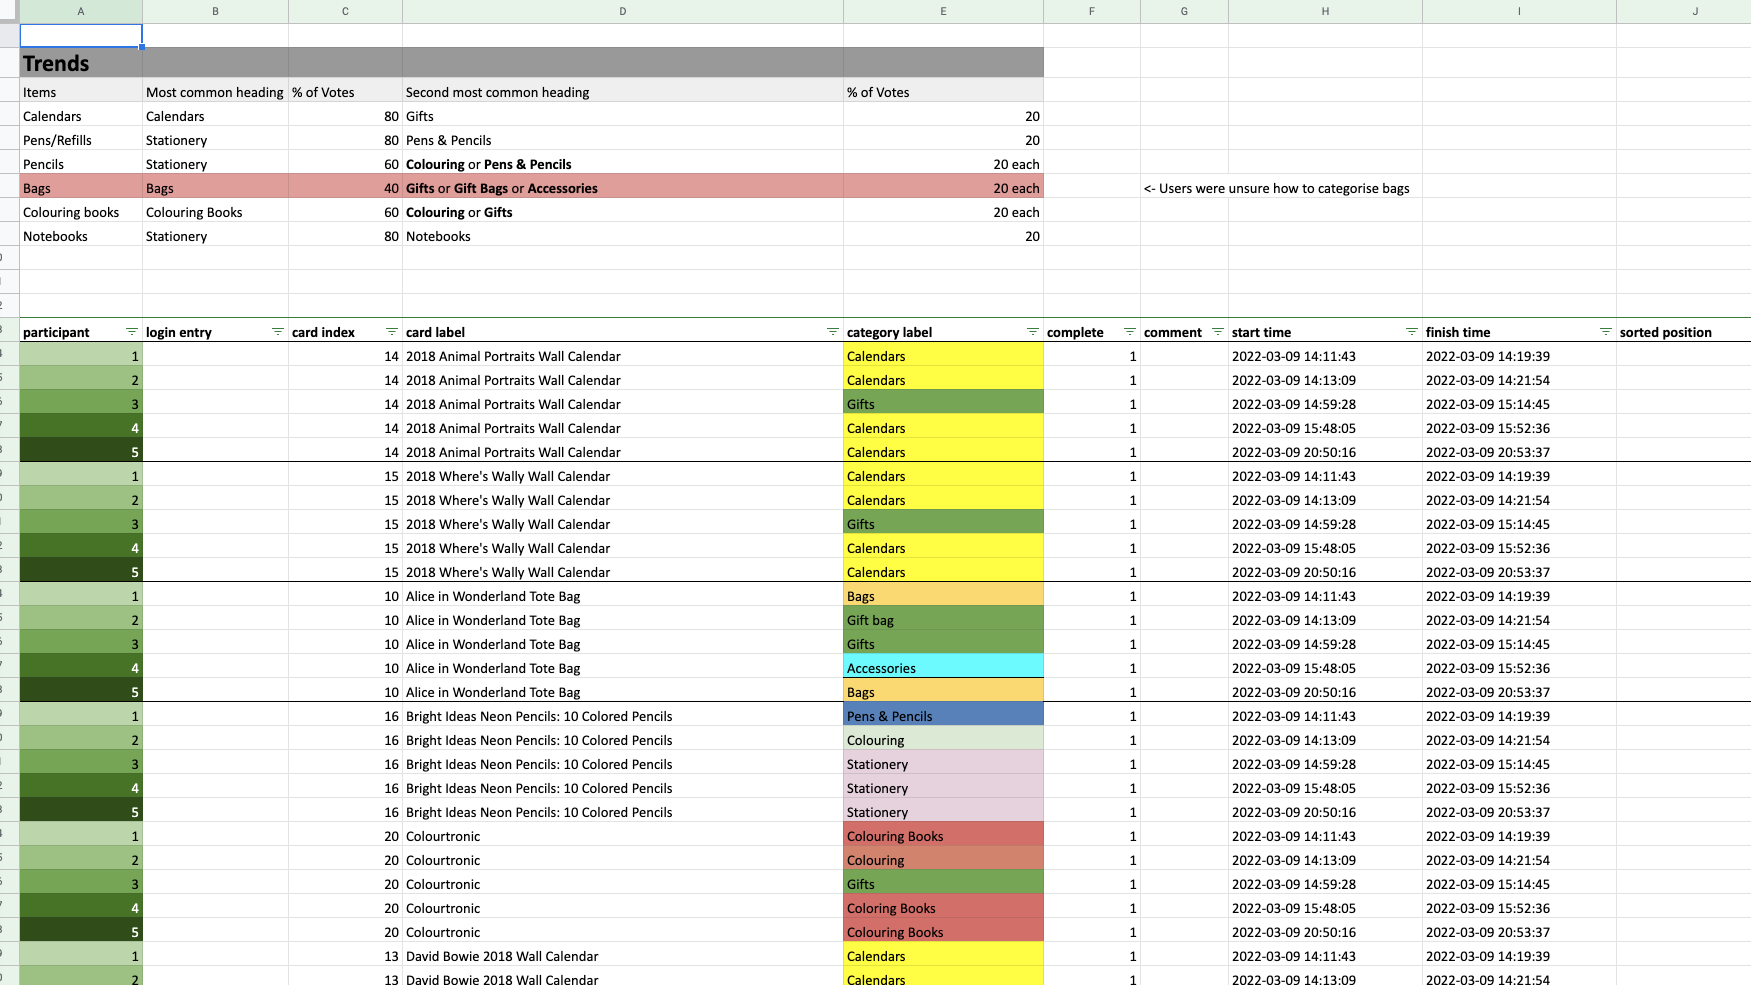
Task: Click 'Gifts or Gift Bags or Accessories' cell
Action: click(x=623, y=188)
